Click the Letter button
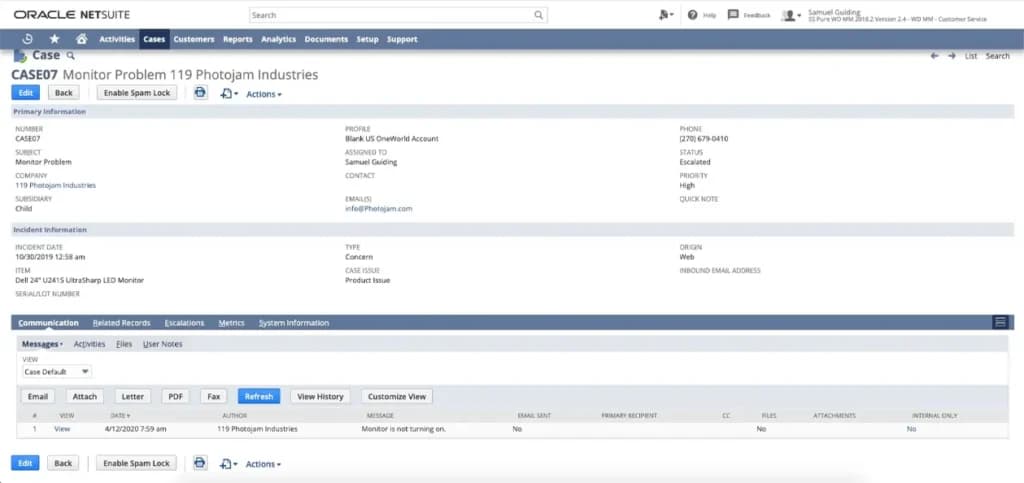This screenshot has width=1024, height=483. tap(133, 396)
